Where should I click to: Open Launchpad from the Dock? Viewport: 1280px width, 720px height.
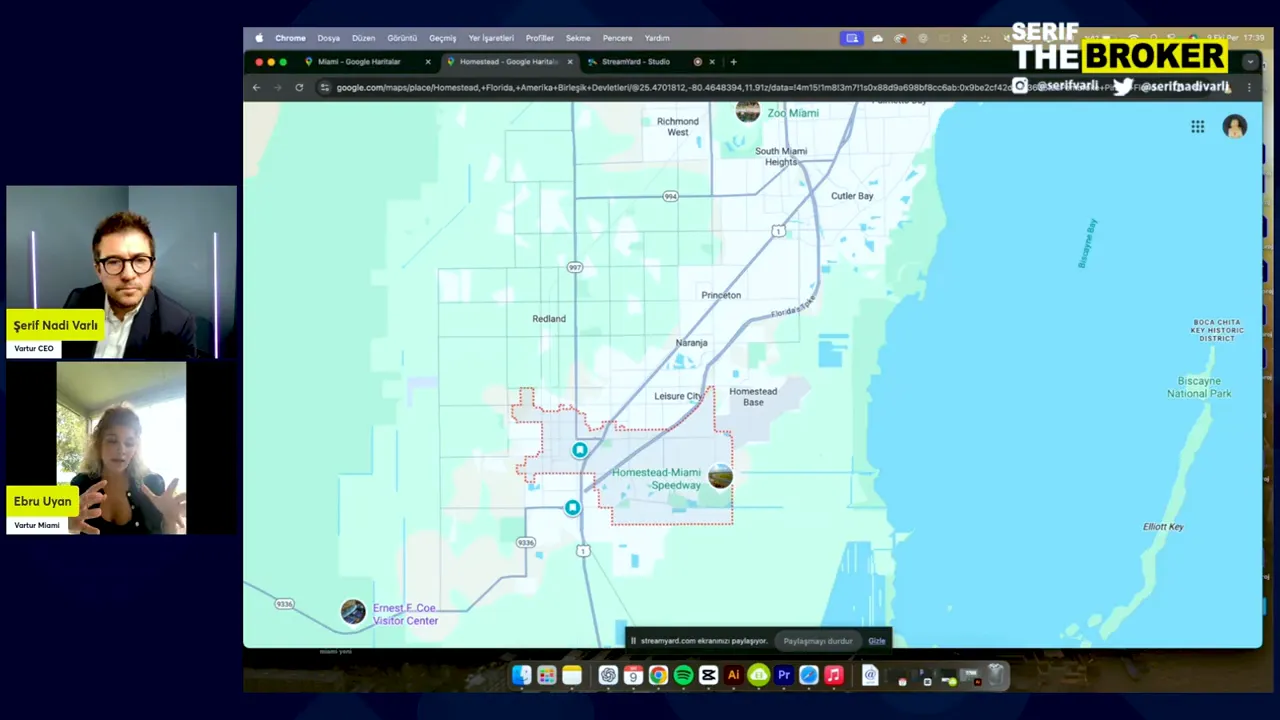pyautogui.click(x=547, y=676)
